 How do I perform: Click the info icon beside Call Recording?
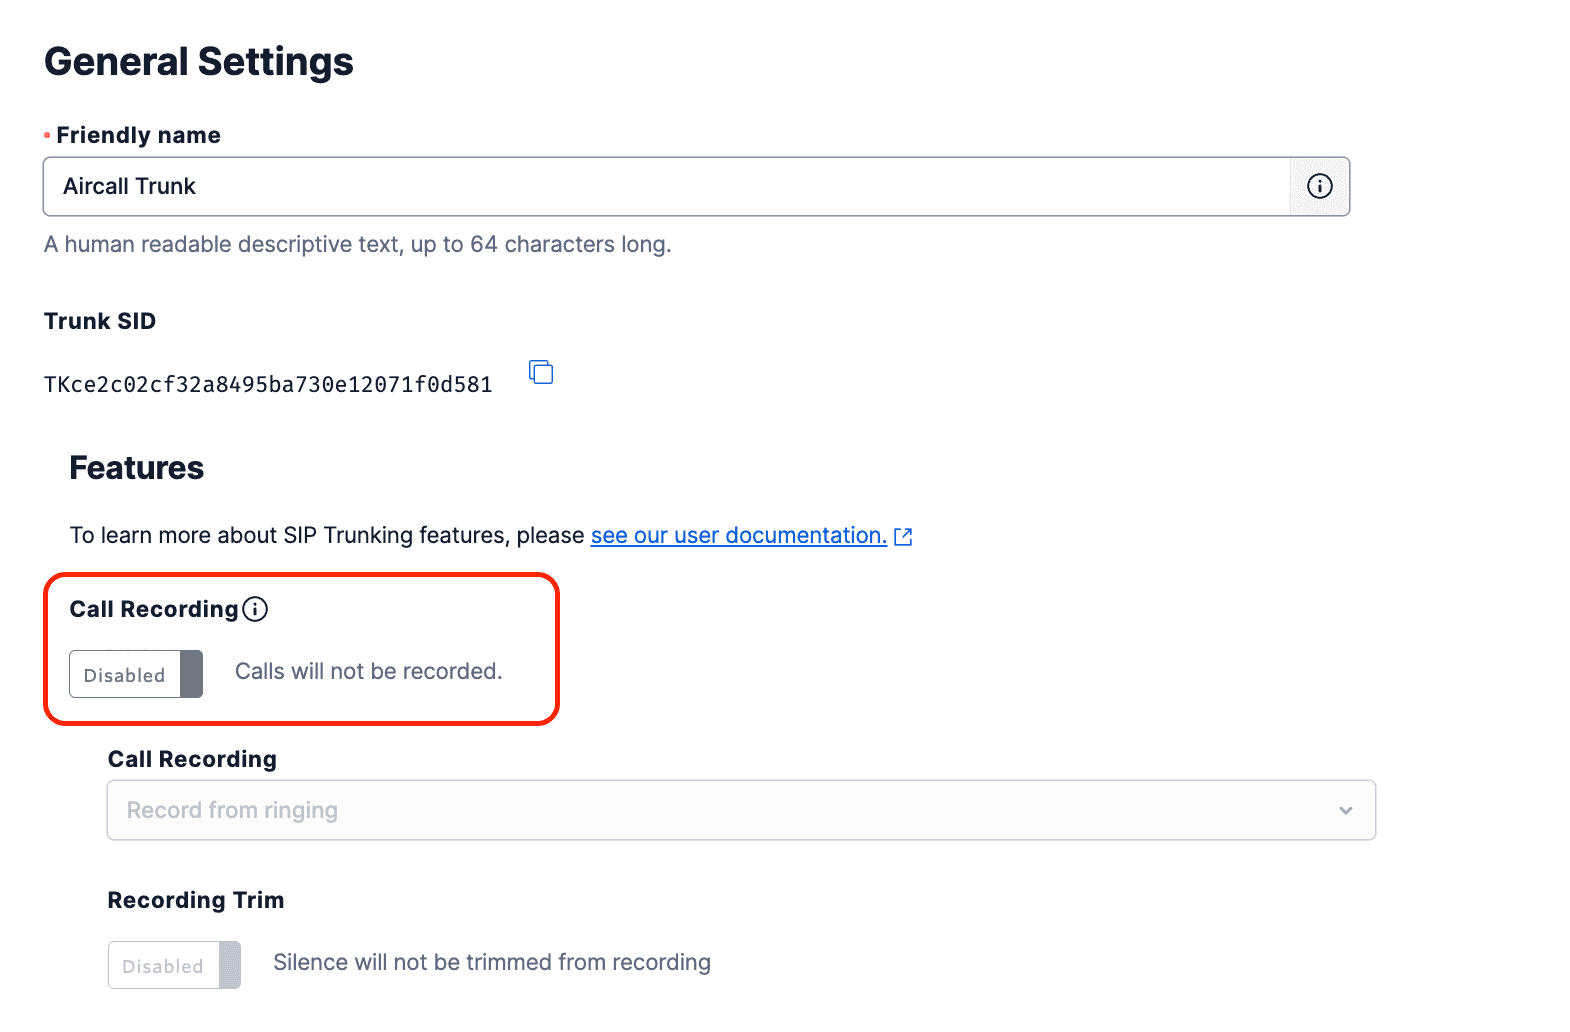coord(256,609)
